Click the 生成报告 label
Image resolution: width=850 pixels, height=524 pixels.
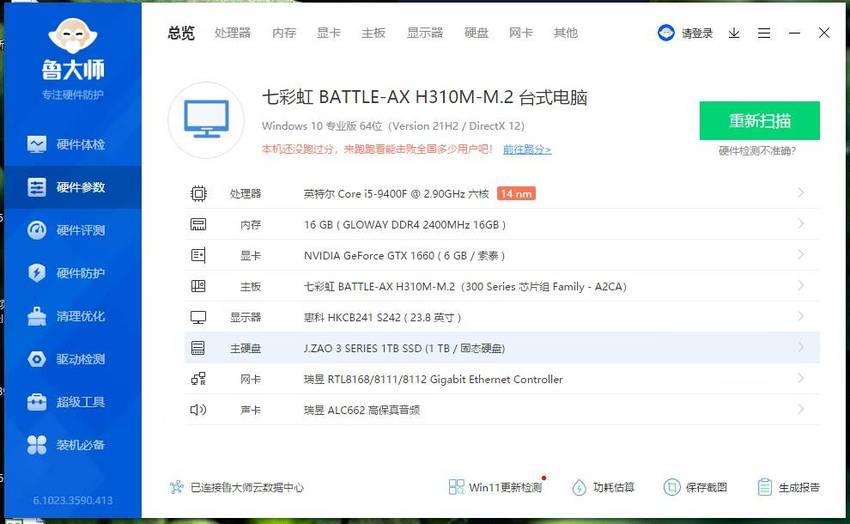pyautogui.click(x=799, y=487)
